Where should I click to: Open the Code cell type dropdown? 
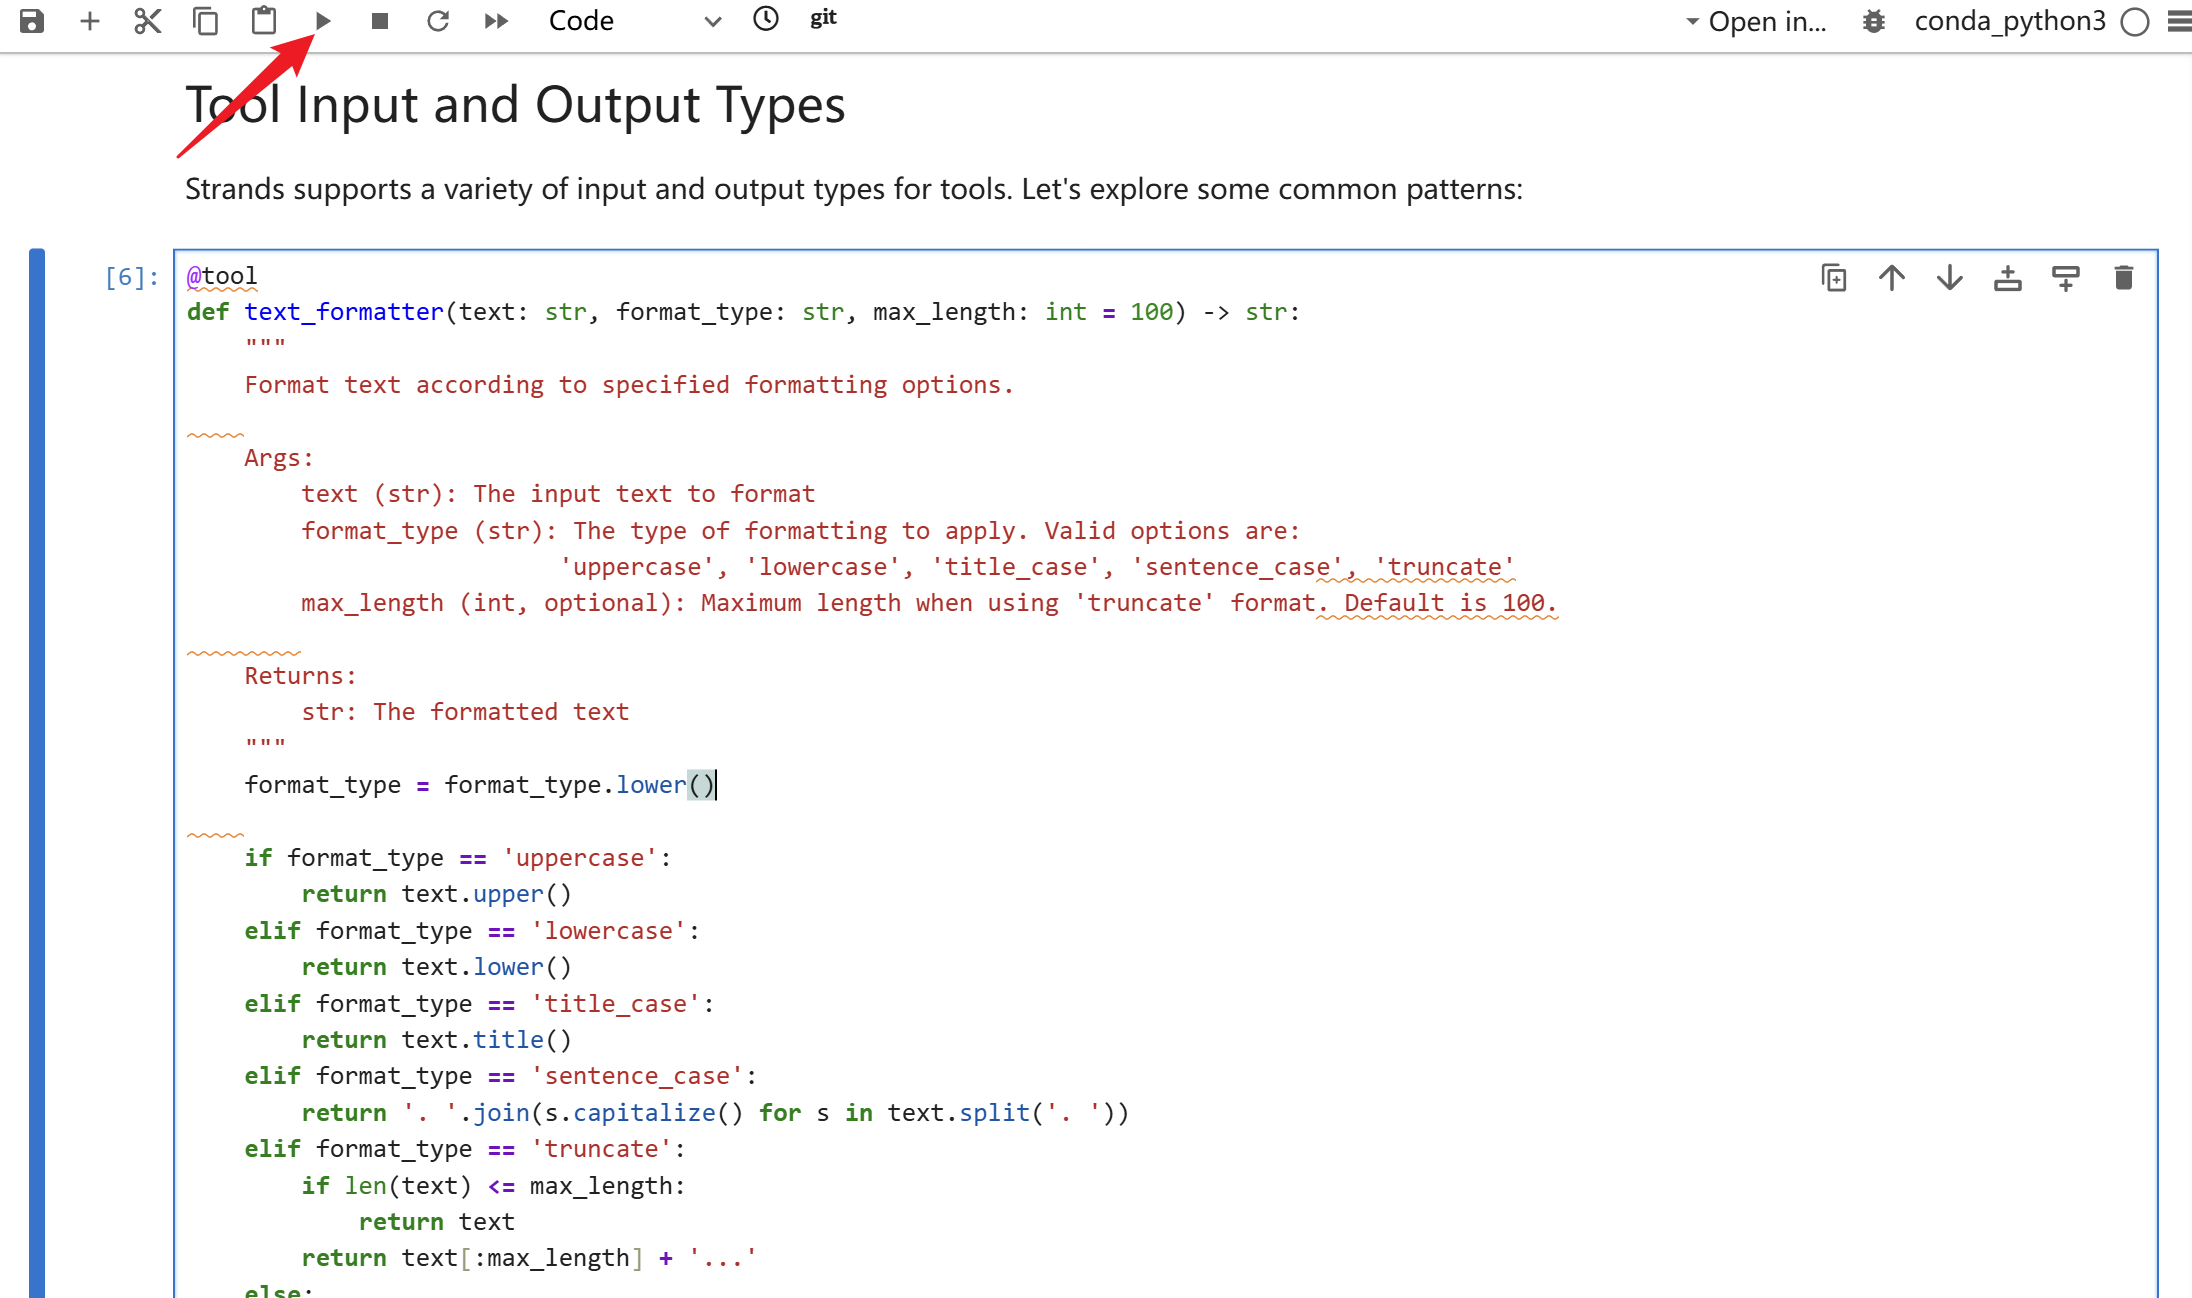(635, 21)
